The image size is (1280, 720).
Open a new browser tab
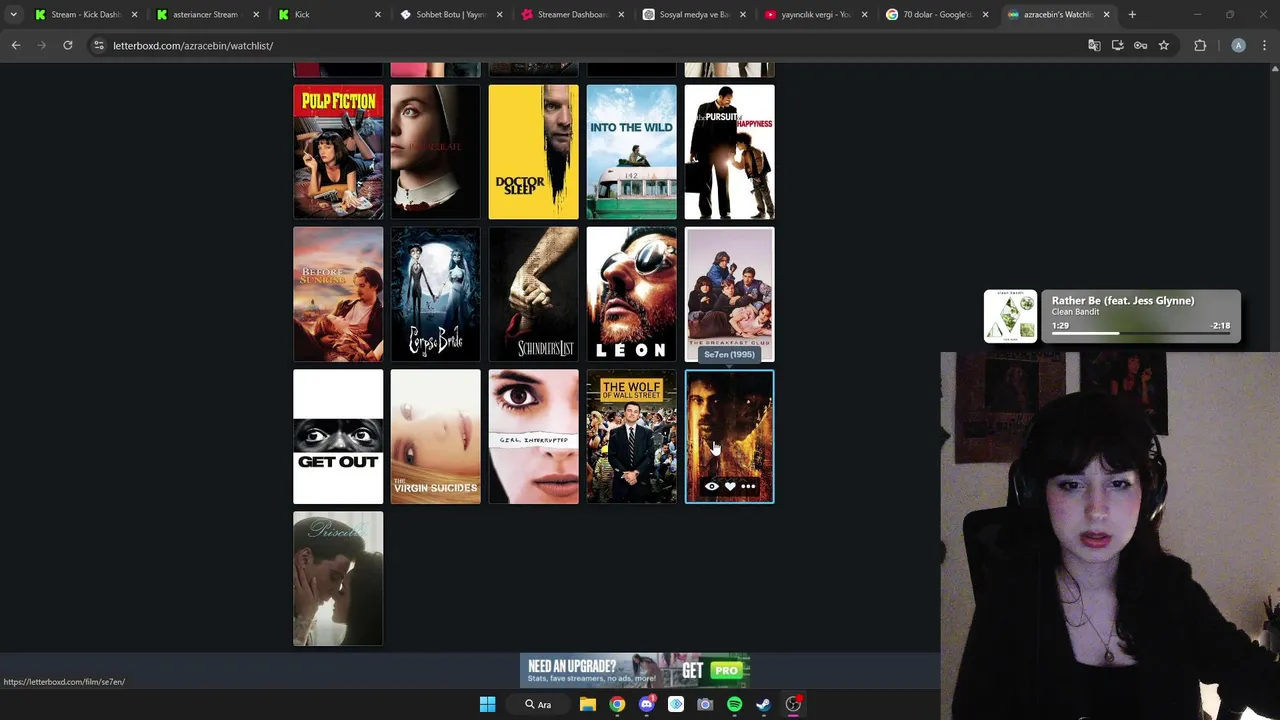(x=1132, y=15)
